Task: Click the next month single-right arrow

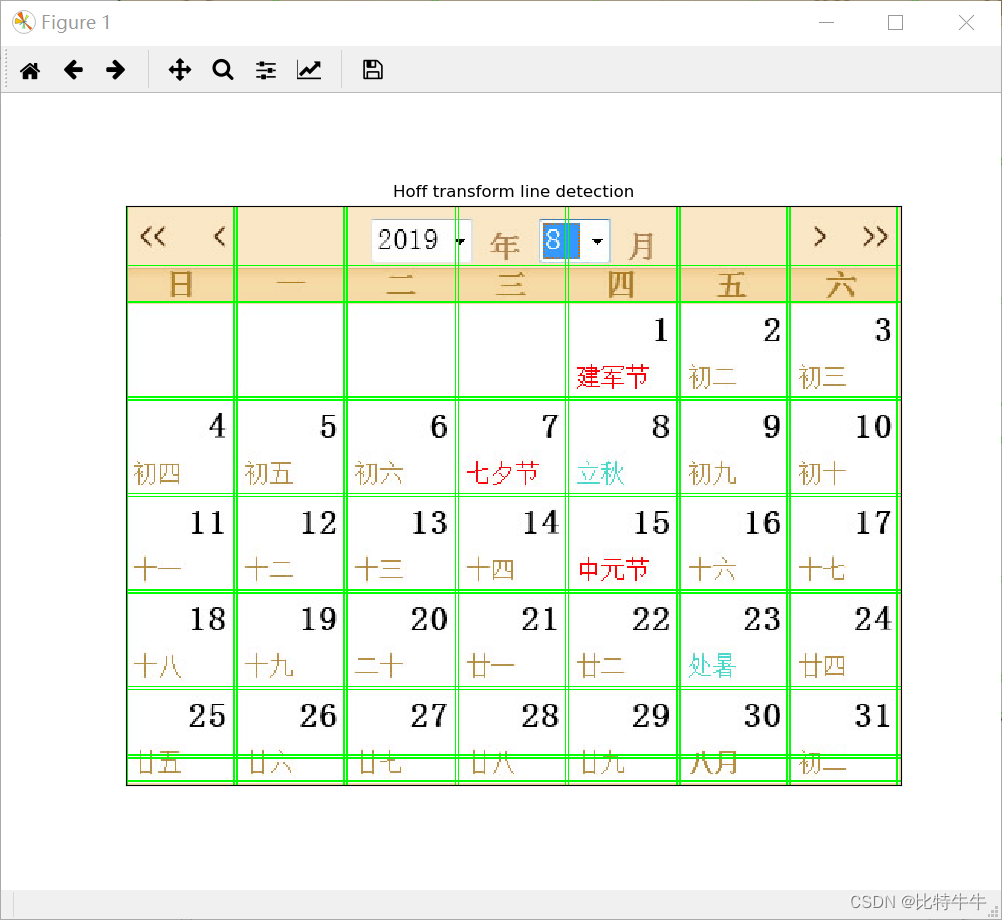Action: (x=820, y=236)
